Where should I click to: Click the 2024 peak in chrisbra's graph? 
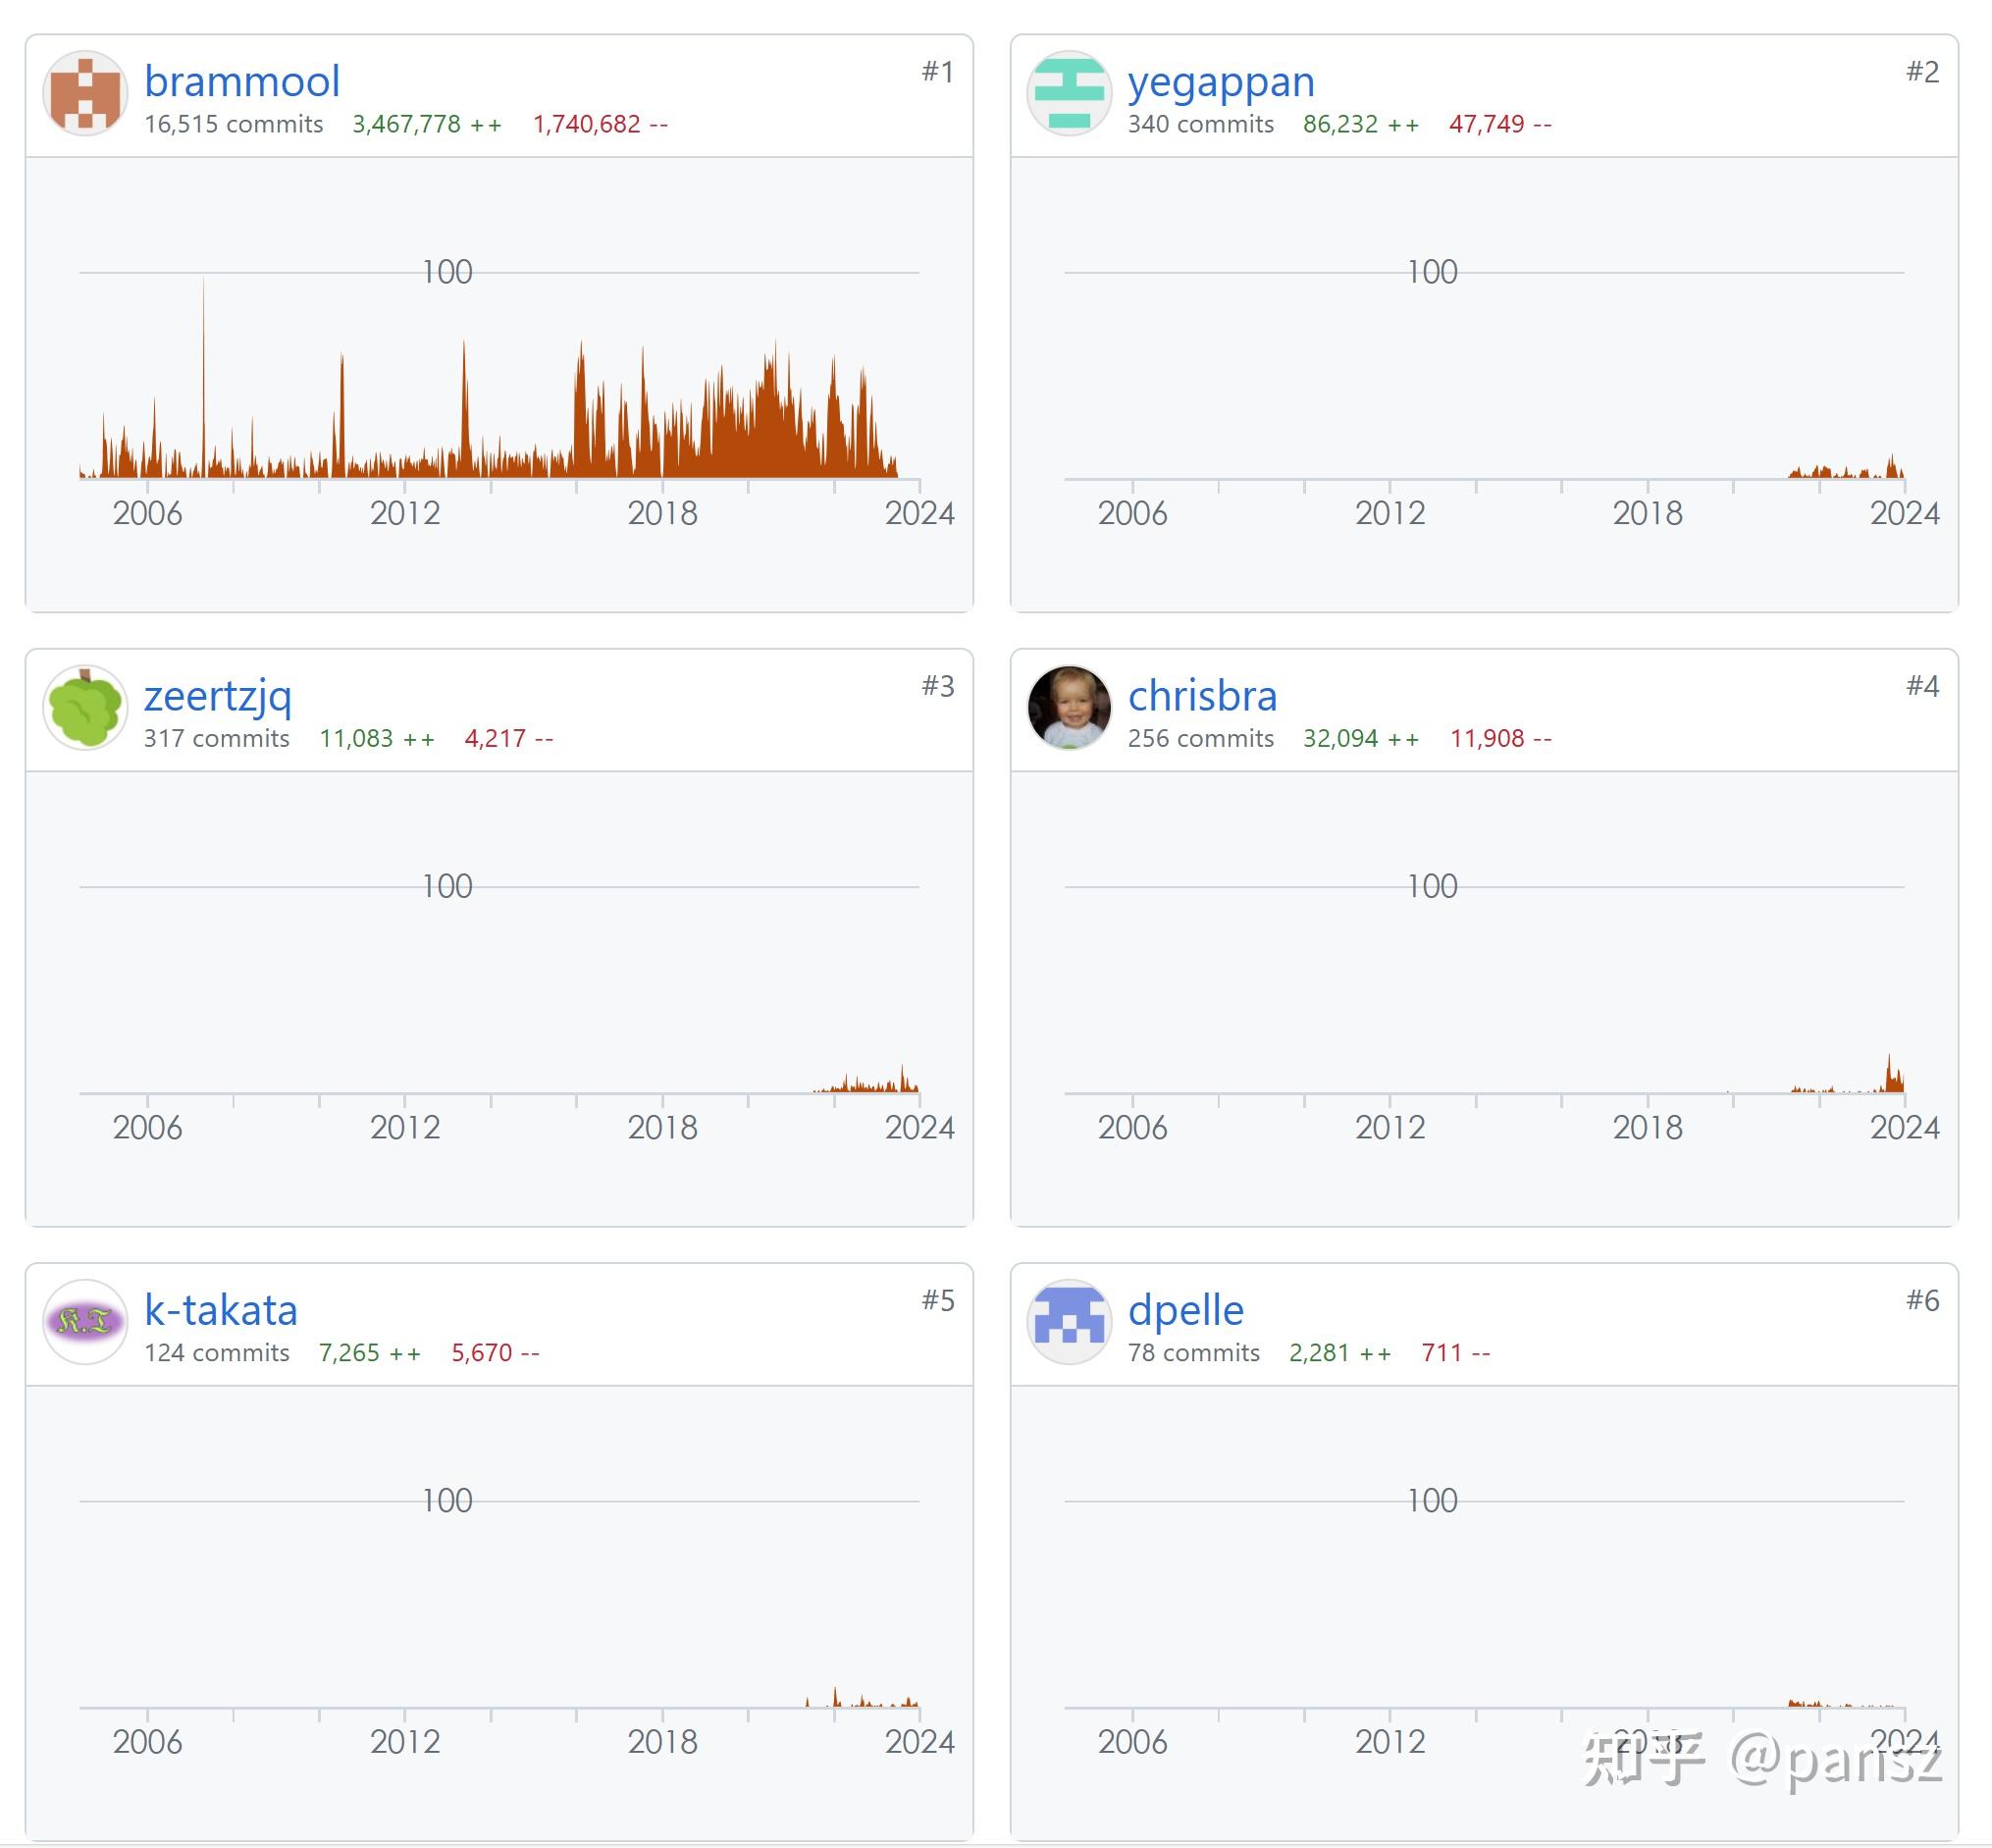(x=1889, y=1072)
